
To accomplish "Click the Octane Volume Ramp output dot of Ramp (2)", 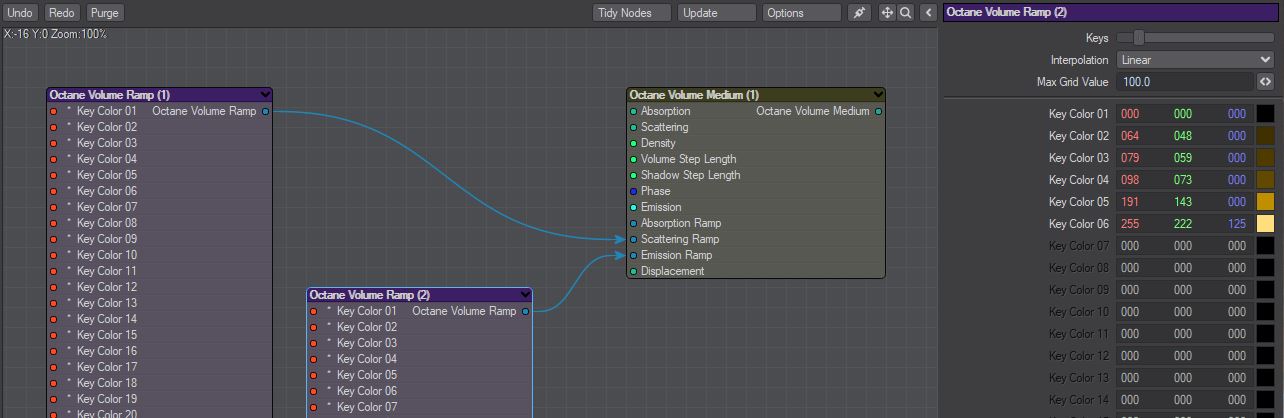I will point(525,311).
